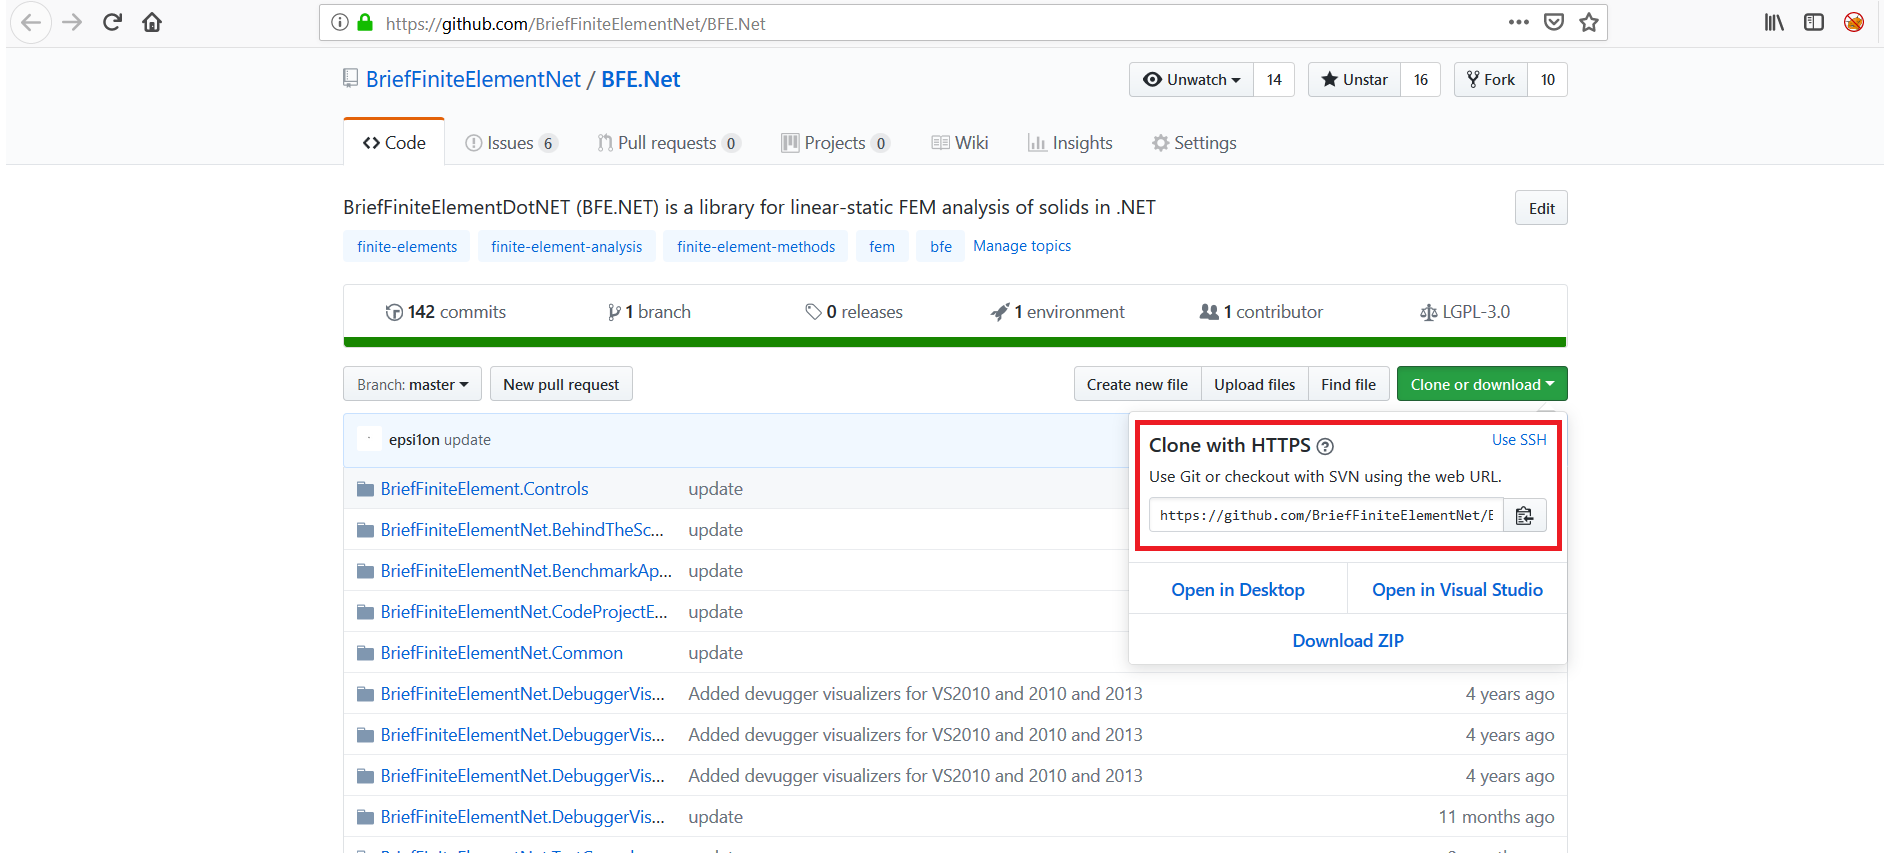View the 1 branch list
The height and width of the screenshot is (853, 1884).
point(649,312)
